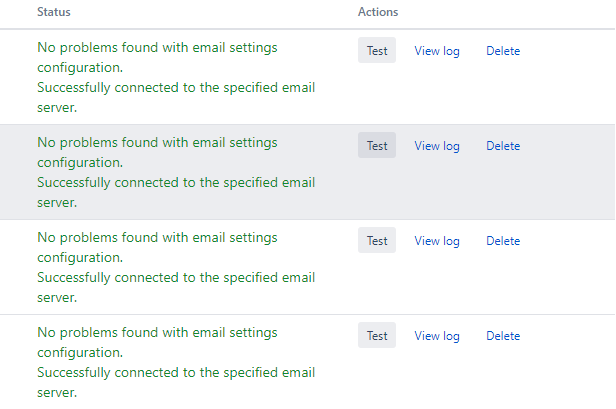Click Delete link in first row
The height and width of the screenshot is (409, 616).
pos(503,51)
